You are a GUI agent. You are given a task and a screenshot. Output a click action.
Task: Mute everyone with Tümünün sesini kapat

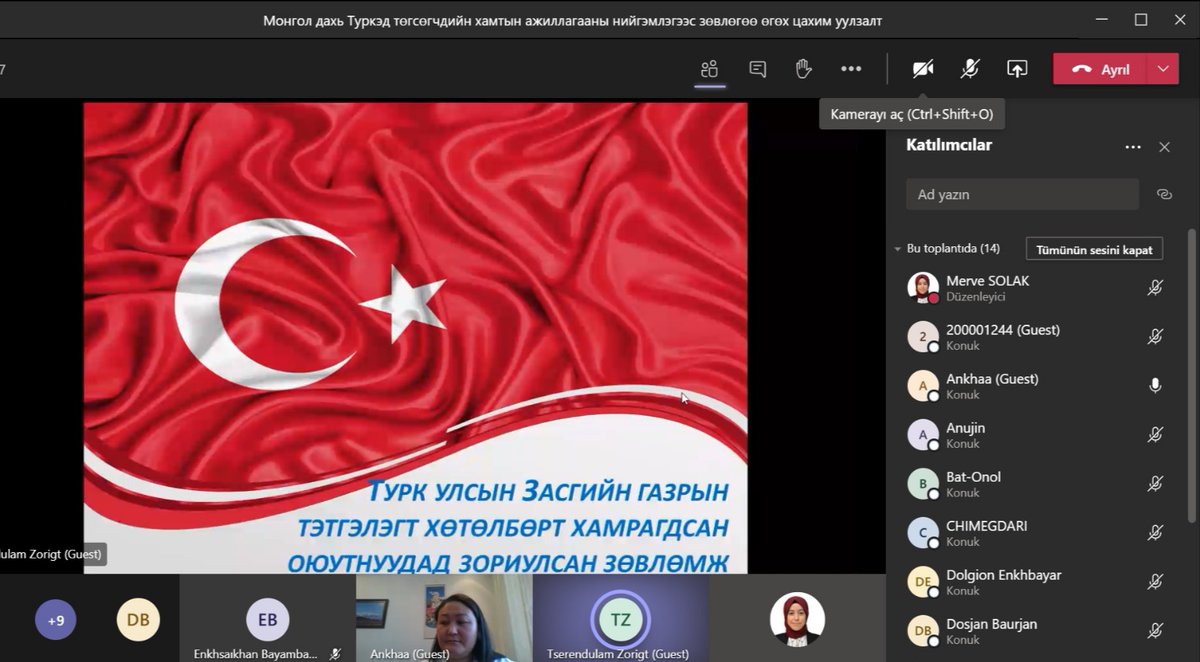click(x=1094, y=249)
